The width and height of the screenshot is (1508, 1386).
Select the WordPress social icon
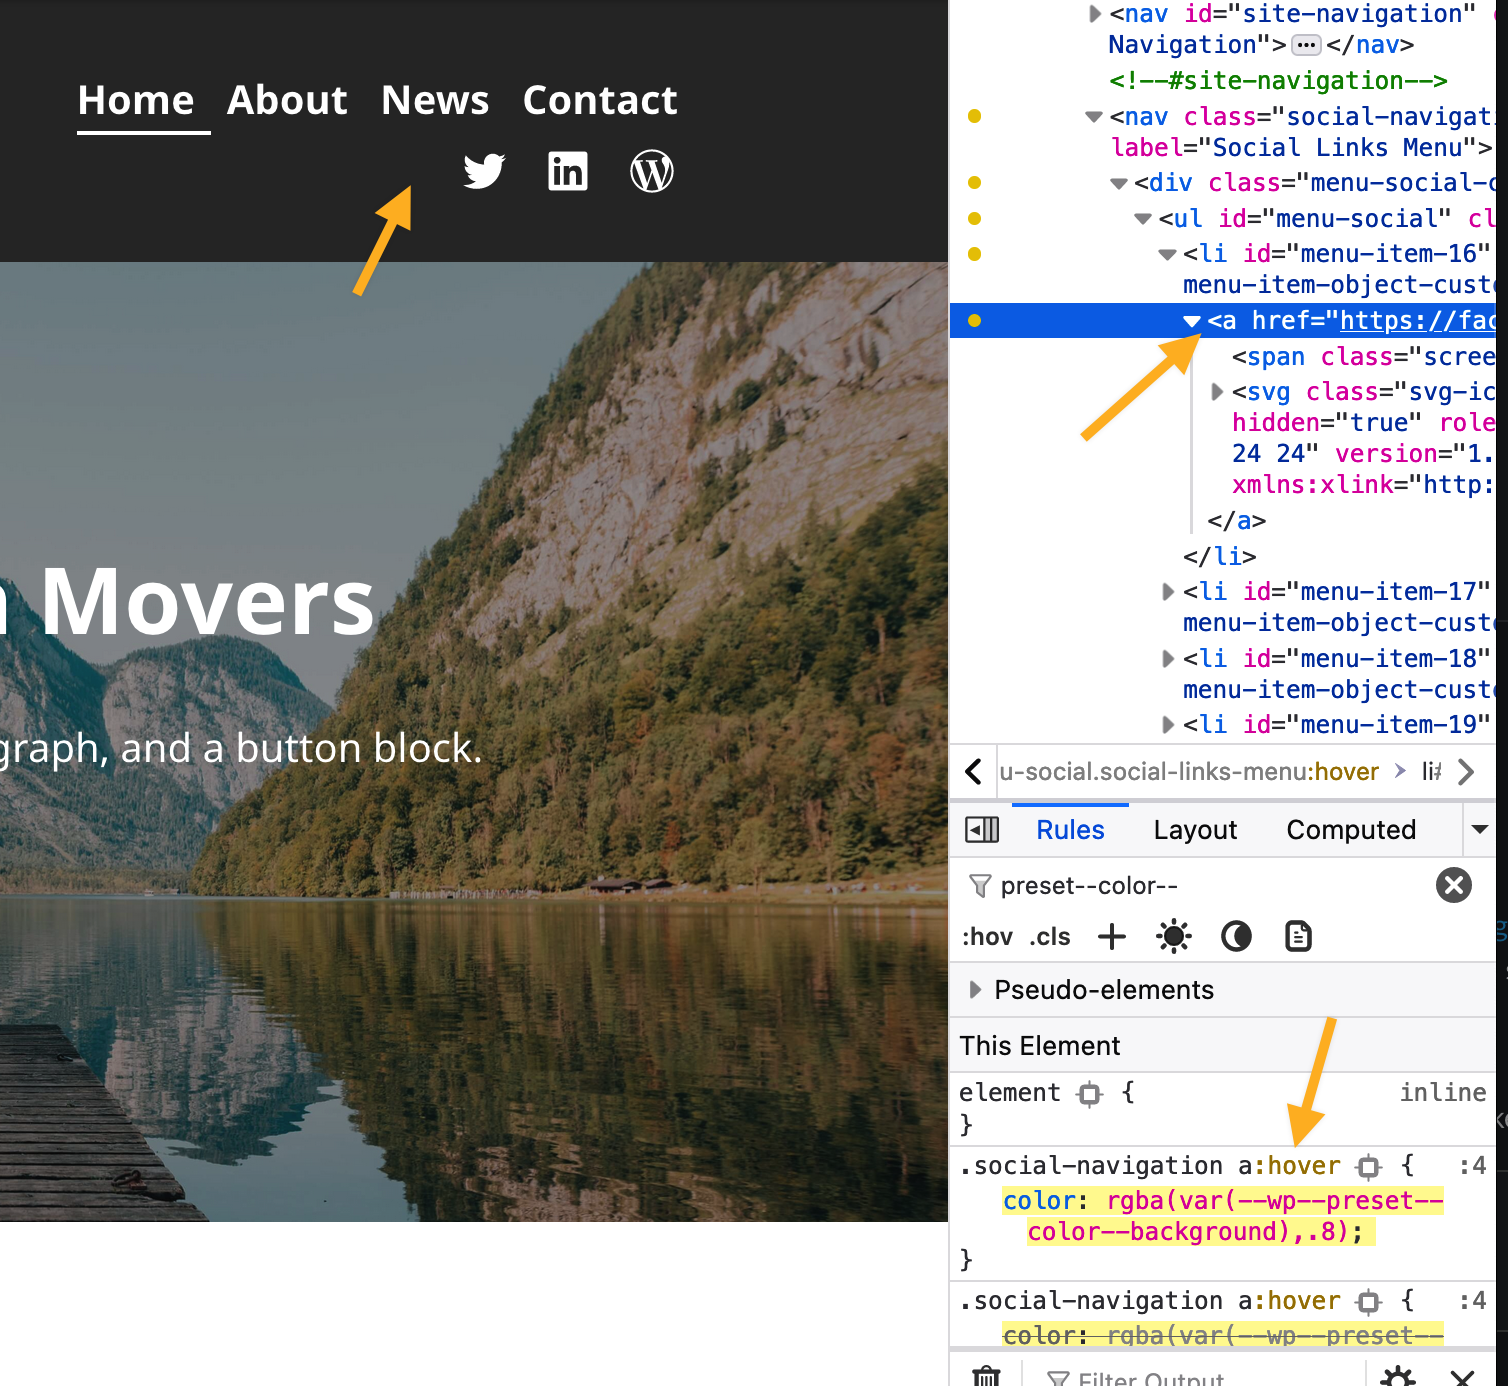click(651, 171)
